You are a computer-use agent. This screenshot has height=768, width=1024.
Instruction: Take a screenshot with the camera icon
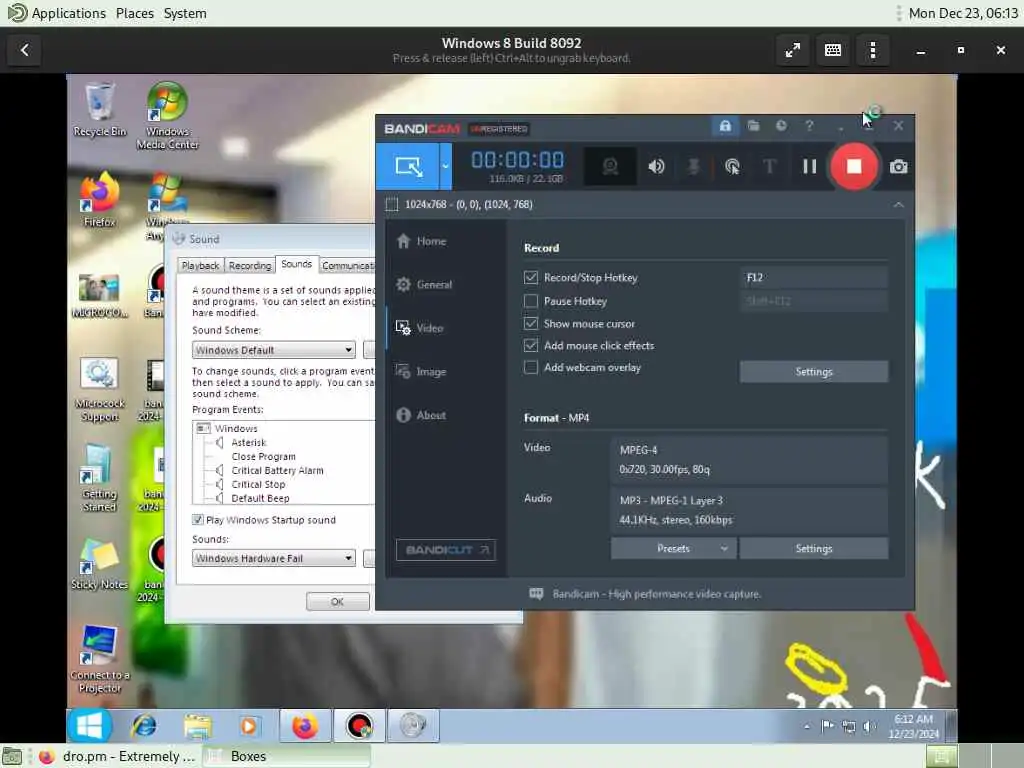899,167
